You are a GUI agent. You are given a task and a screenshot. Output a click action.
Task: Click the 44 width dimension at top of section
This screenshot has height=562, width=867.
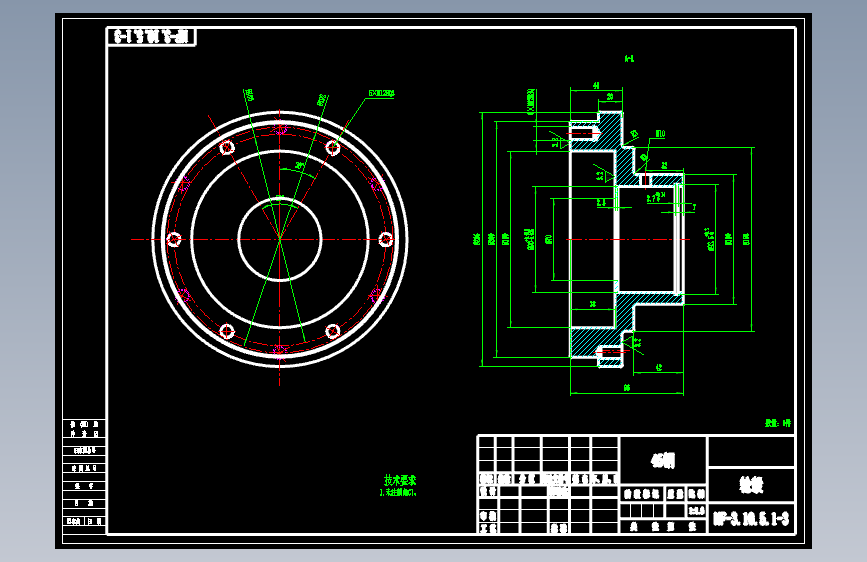pyautogui.click(x=596, y=85)
